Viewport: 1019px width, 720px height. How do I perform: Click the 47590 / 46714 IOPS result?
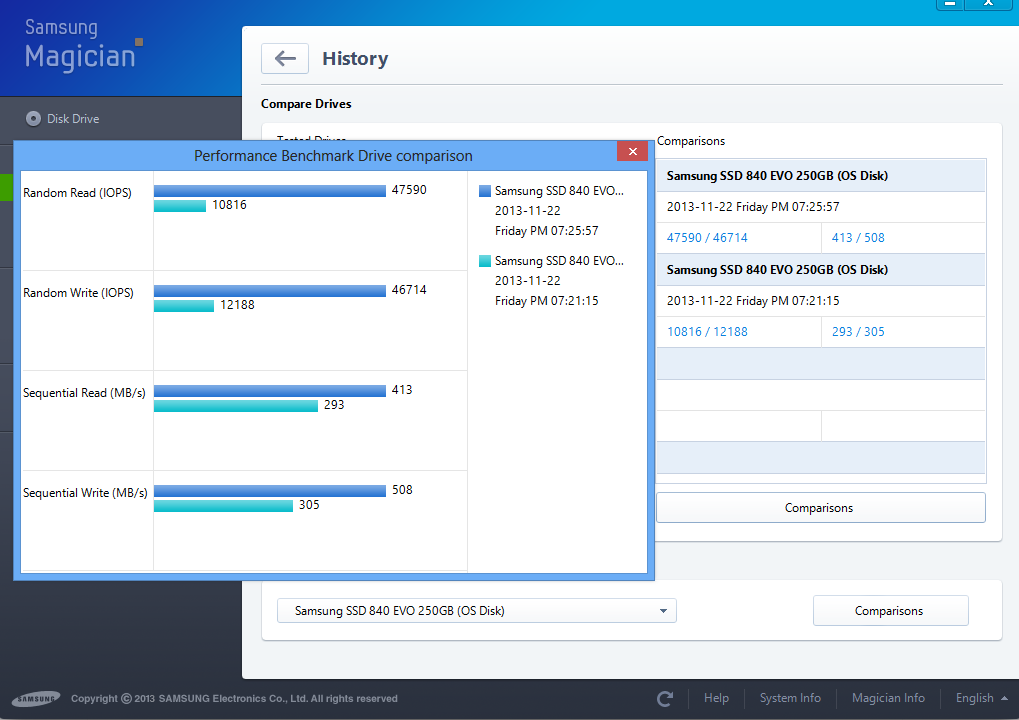(x=707, y=238)
